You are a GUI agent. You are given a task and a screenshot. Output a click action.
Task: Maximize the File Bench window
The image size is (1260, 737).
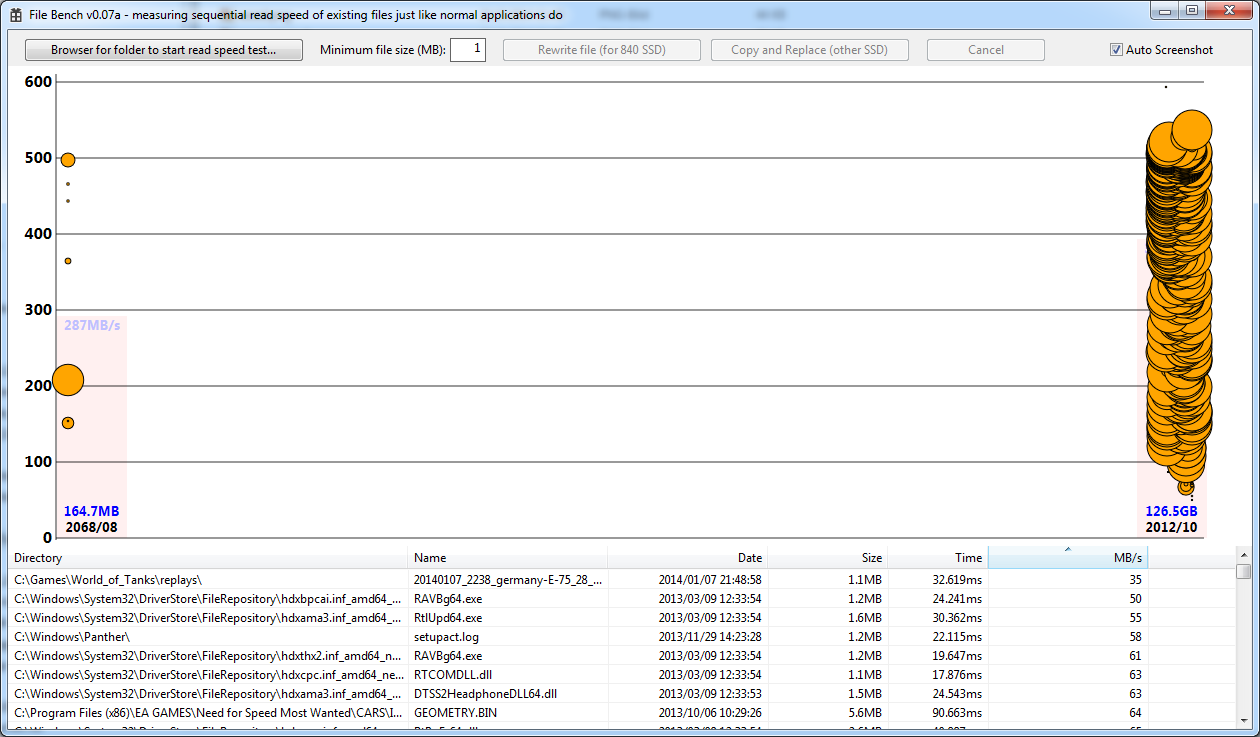click(1191, 10)
